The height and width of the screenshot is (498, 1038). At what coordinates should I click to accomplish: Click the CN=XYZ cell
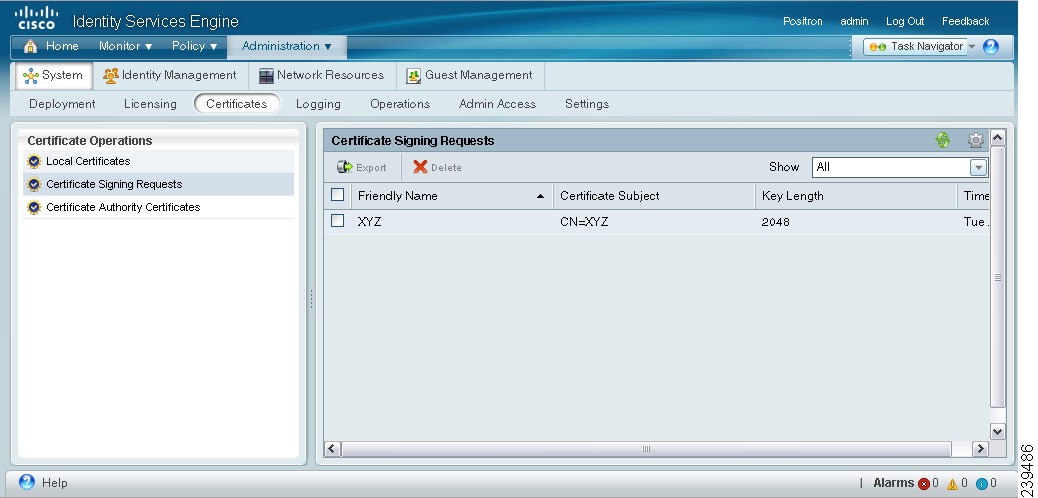584,222
